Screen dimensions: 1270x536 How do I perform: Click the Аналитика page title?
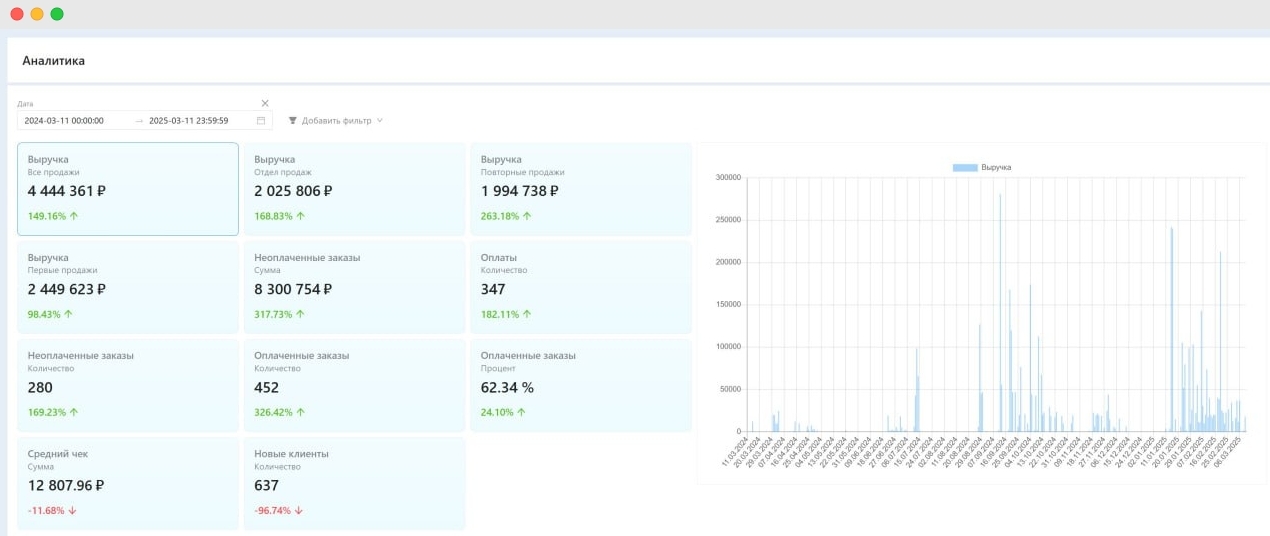point(54,61)
